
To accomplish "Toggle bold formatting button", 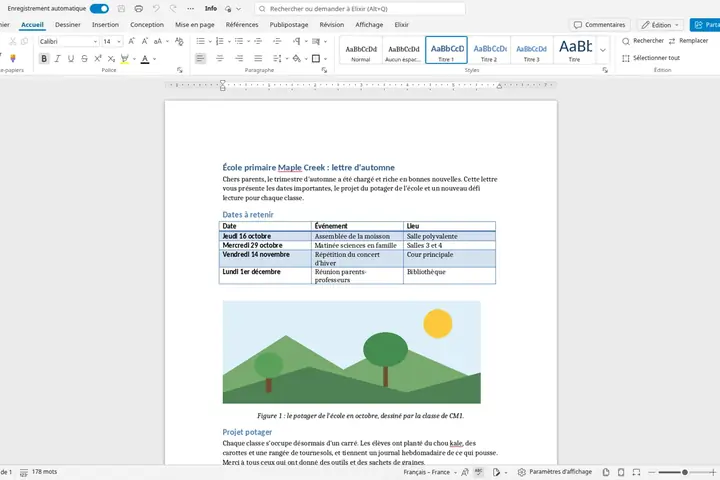I will point(44,59).
